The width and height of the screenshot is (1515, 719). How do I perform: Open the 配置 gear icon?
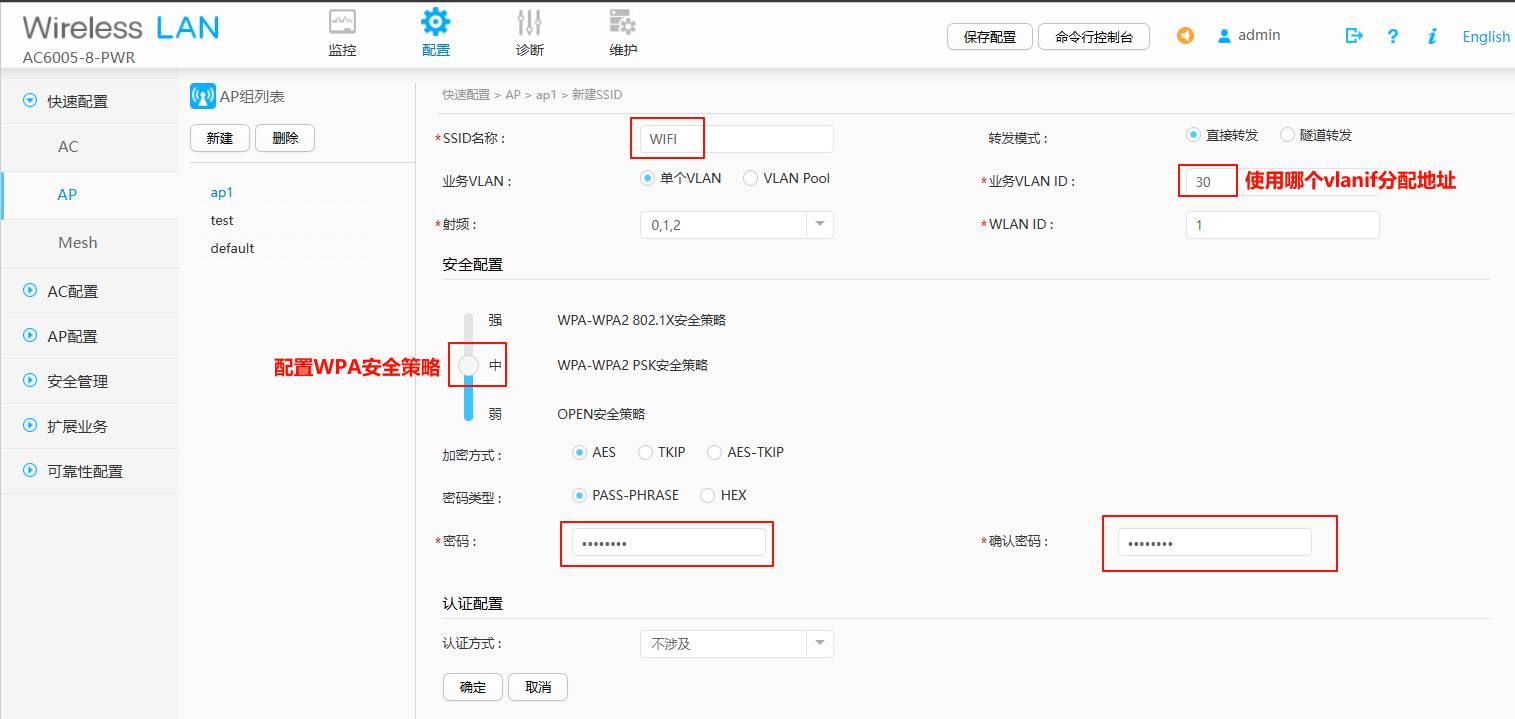(x=435, y=22)
